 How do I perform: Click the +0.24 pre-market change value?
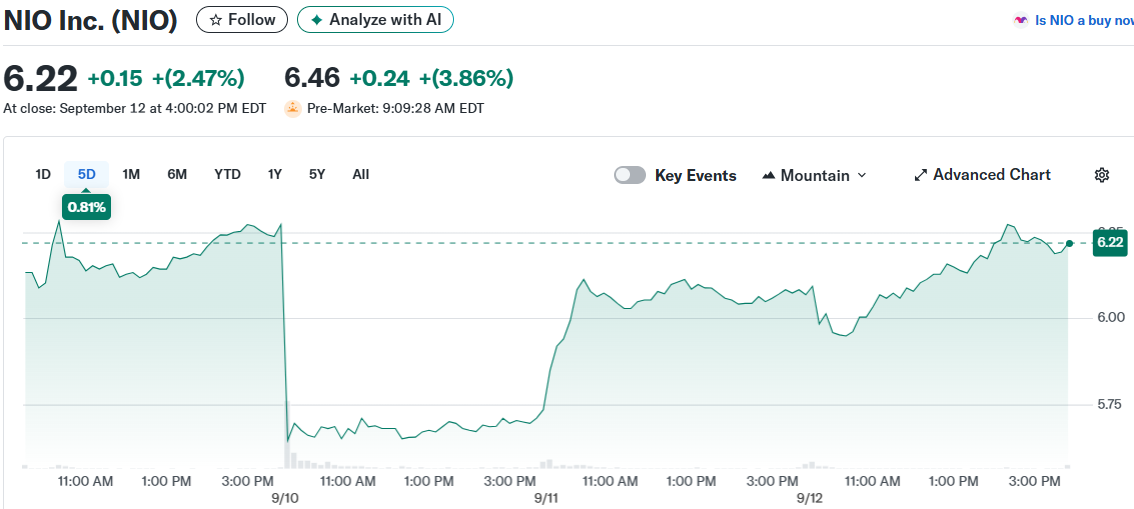click(379, 78)
